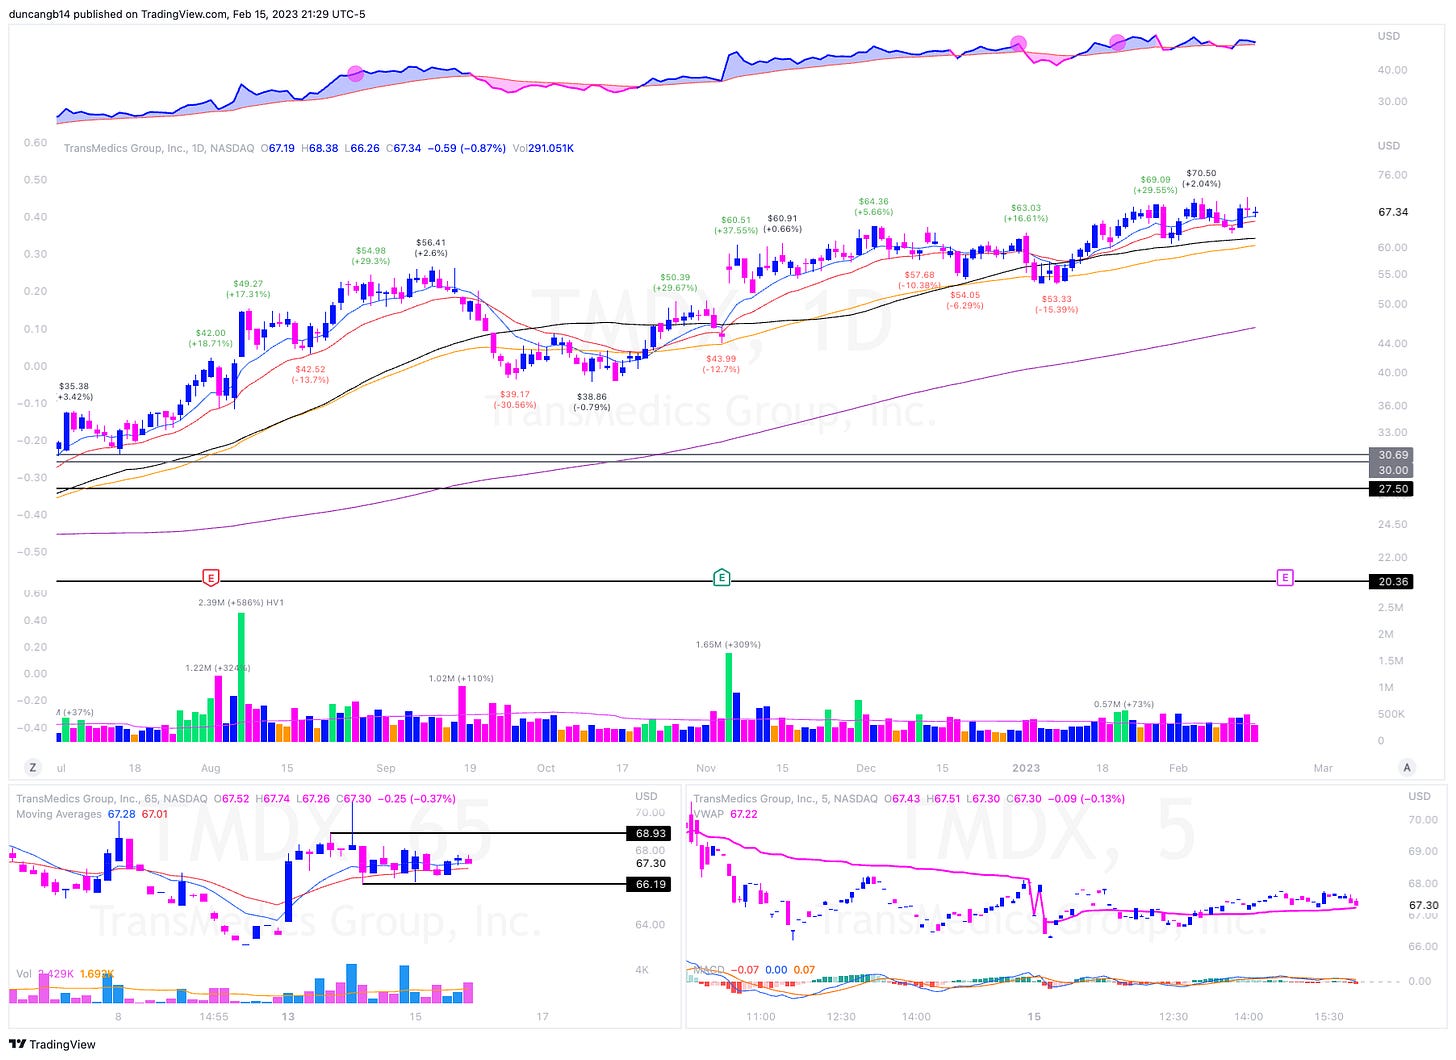Select the 30.00 horizontal line price label
The width and height of the screenshot is (1456, 1060).
1393,470
